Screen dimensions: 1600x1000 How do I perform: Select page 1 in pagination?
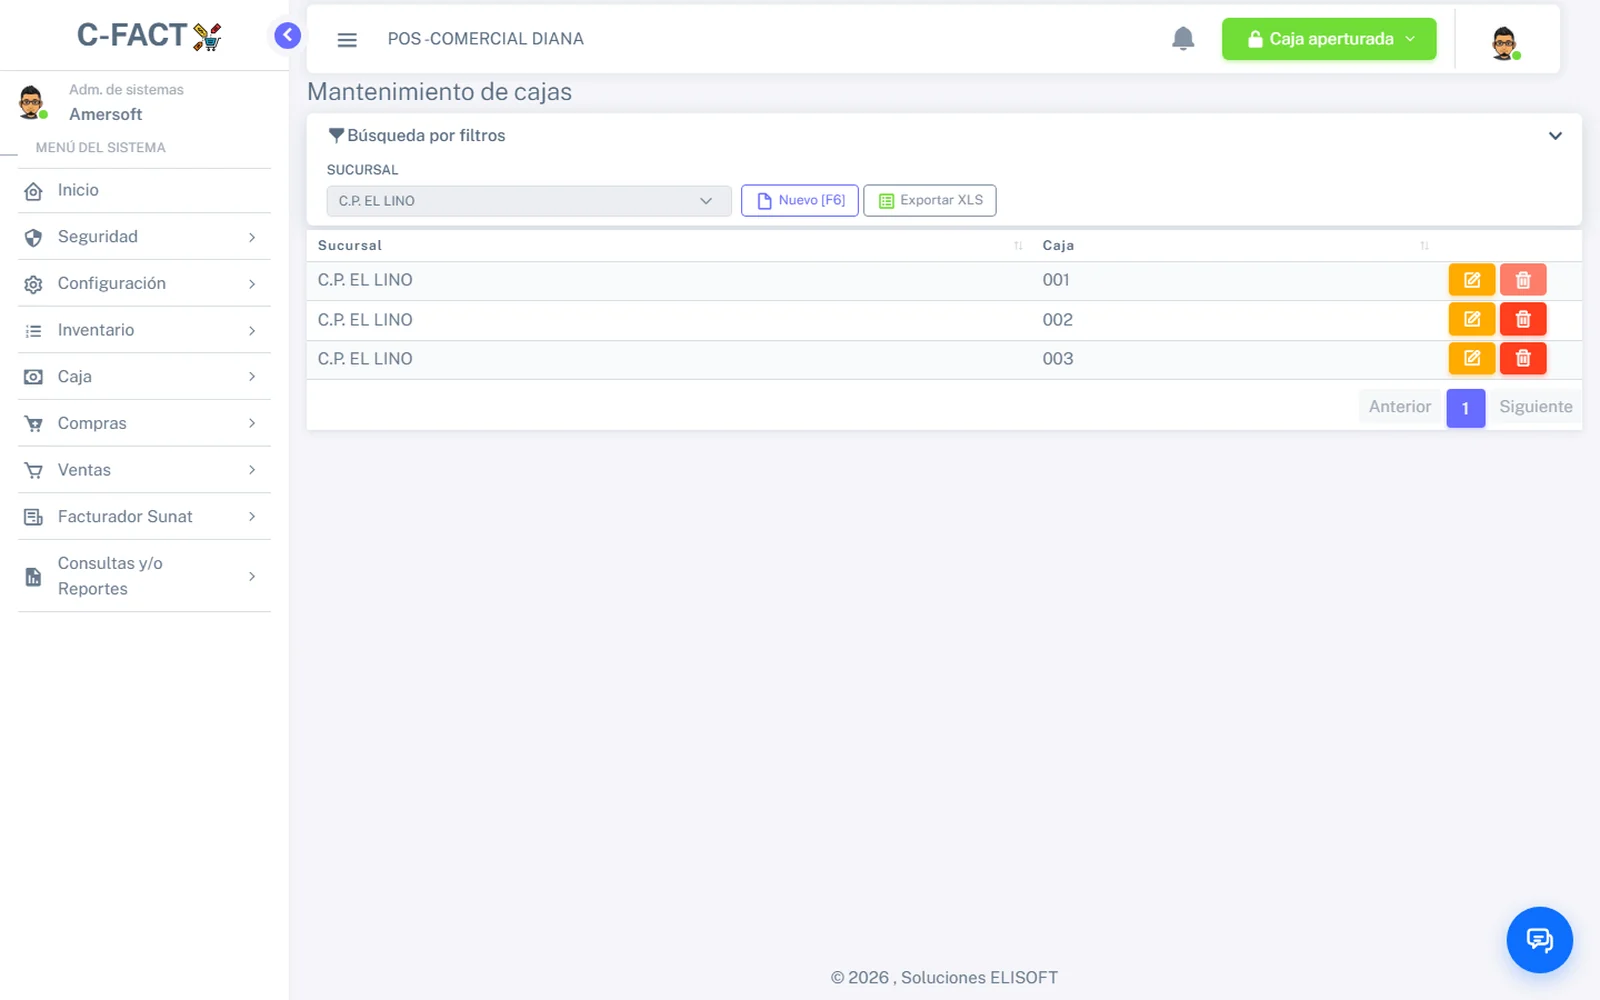coord(1465,408)
